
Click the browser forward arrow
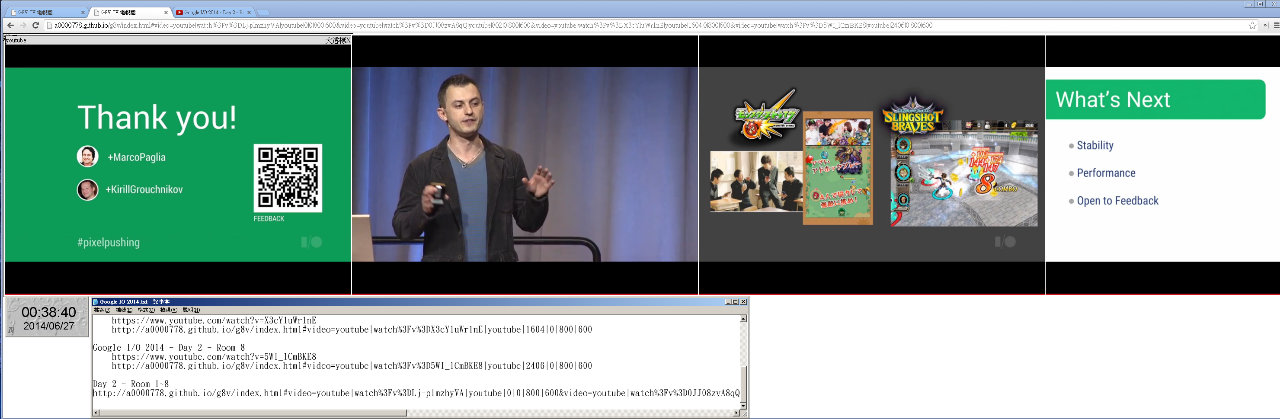[22, 24]
